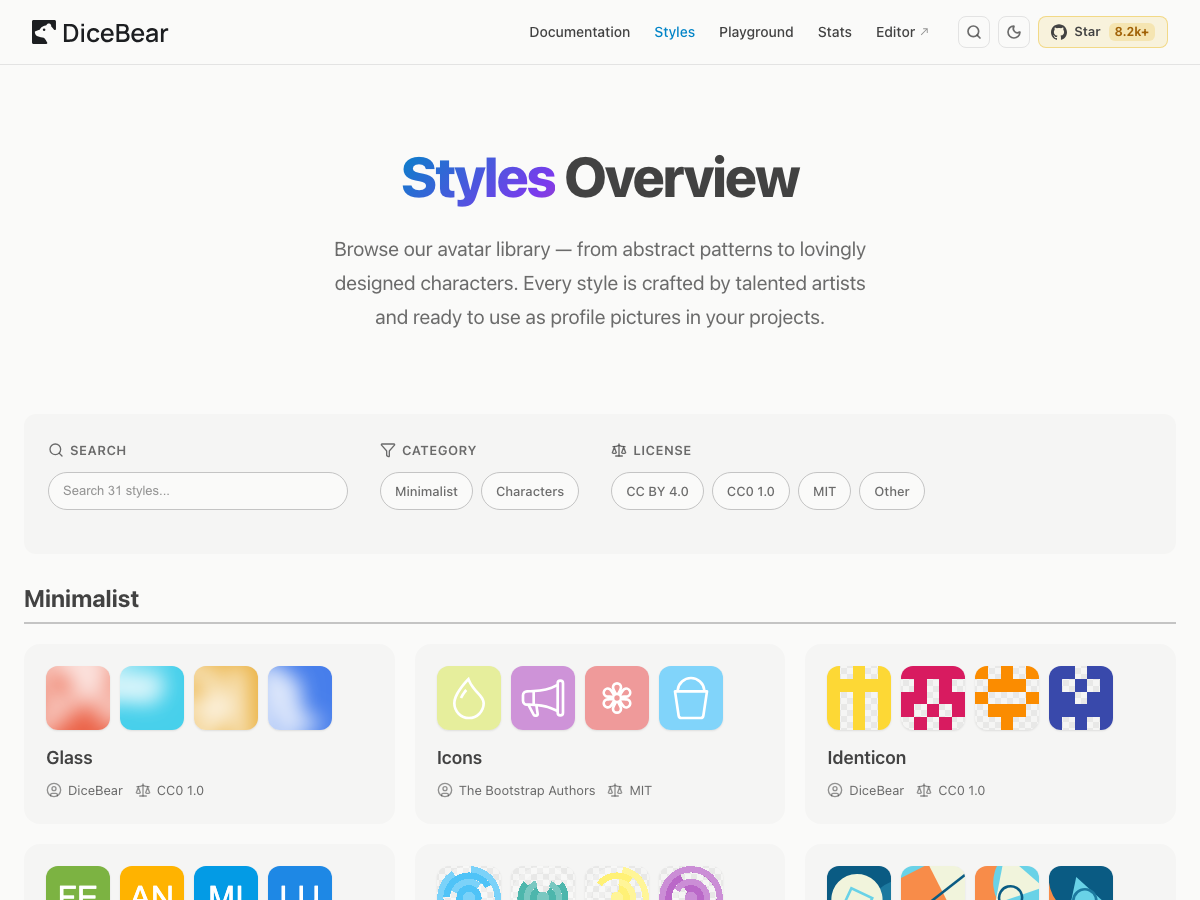Click the light blue ML initials avatar
This screenshot has width=1200, height=900.
coord(226,883)
